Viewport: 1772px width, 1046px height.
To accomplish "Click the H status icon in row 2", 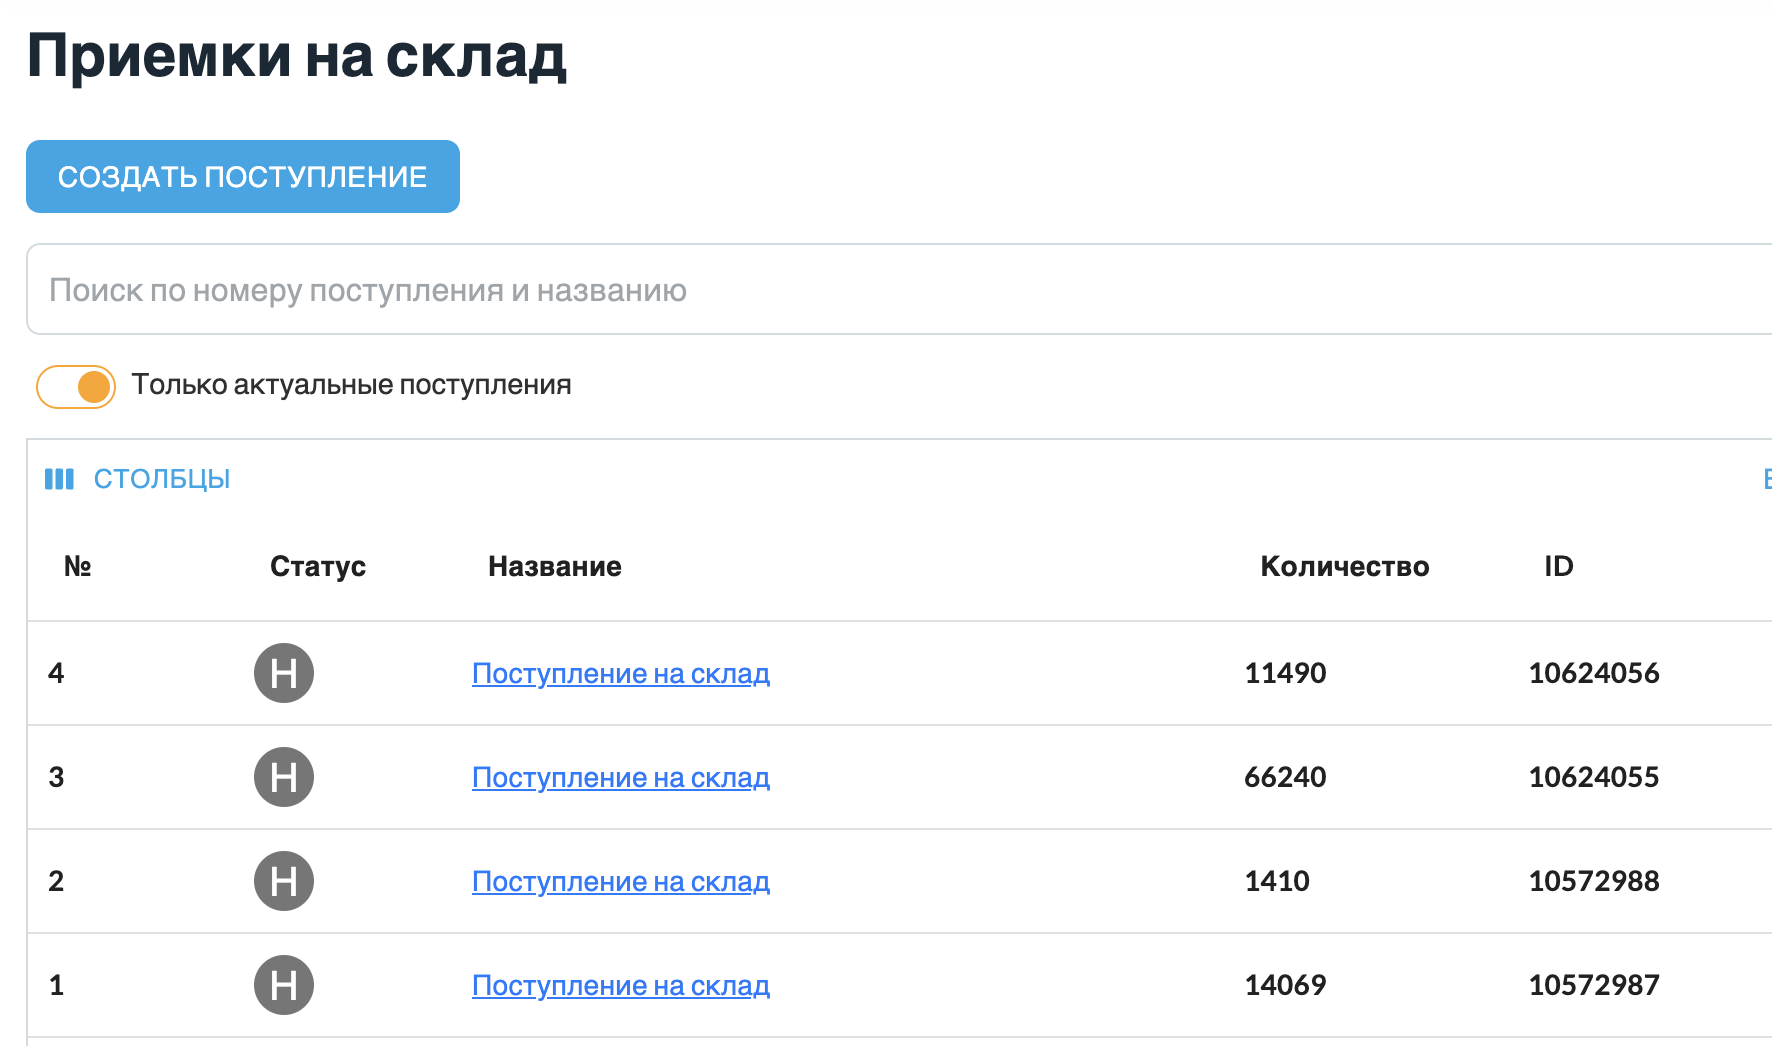I will point(284,881).
